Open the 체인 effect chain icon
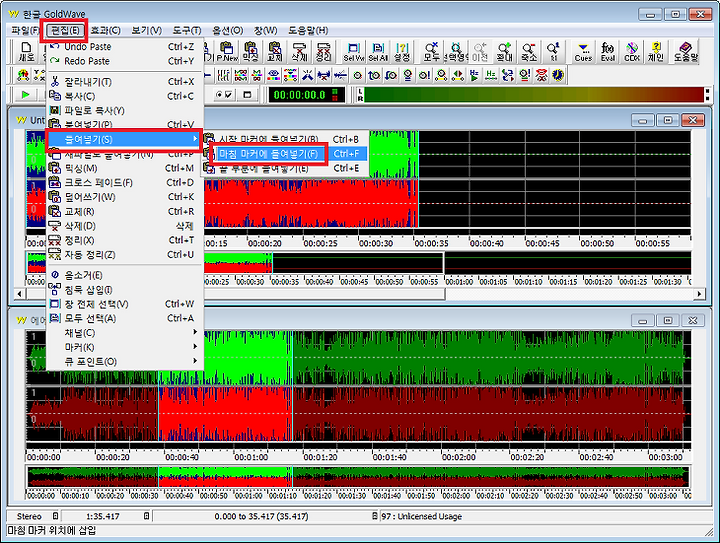 click(x=656, y=51)
